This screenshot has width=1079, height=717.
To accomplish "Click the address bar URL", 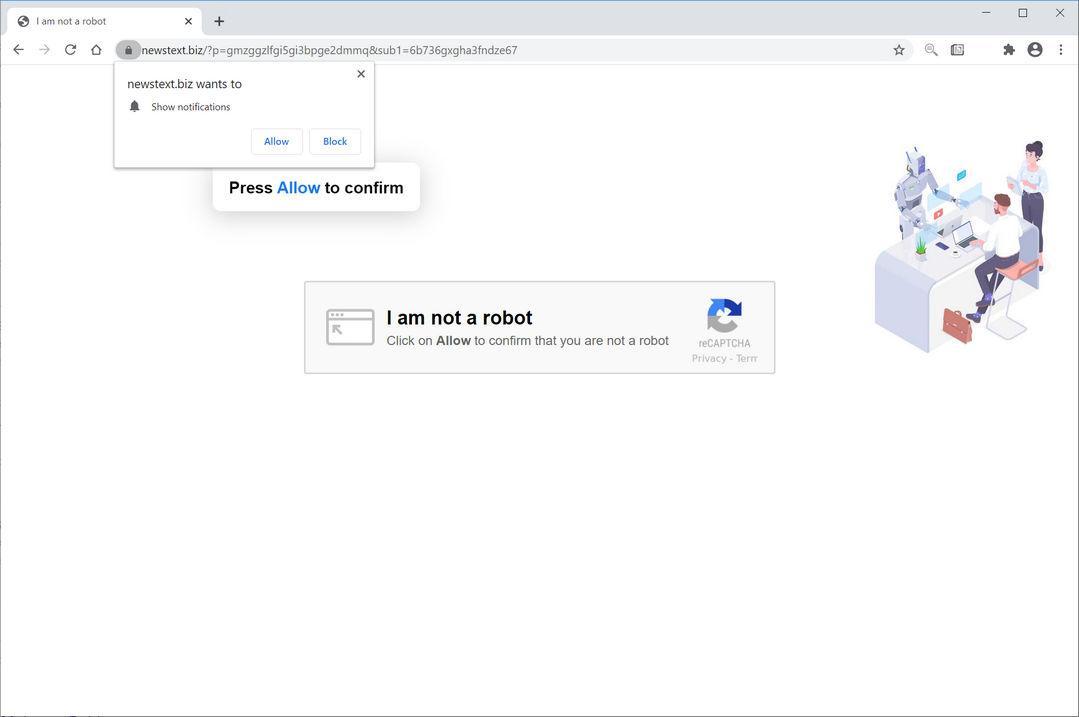I will 330,49.
